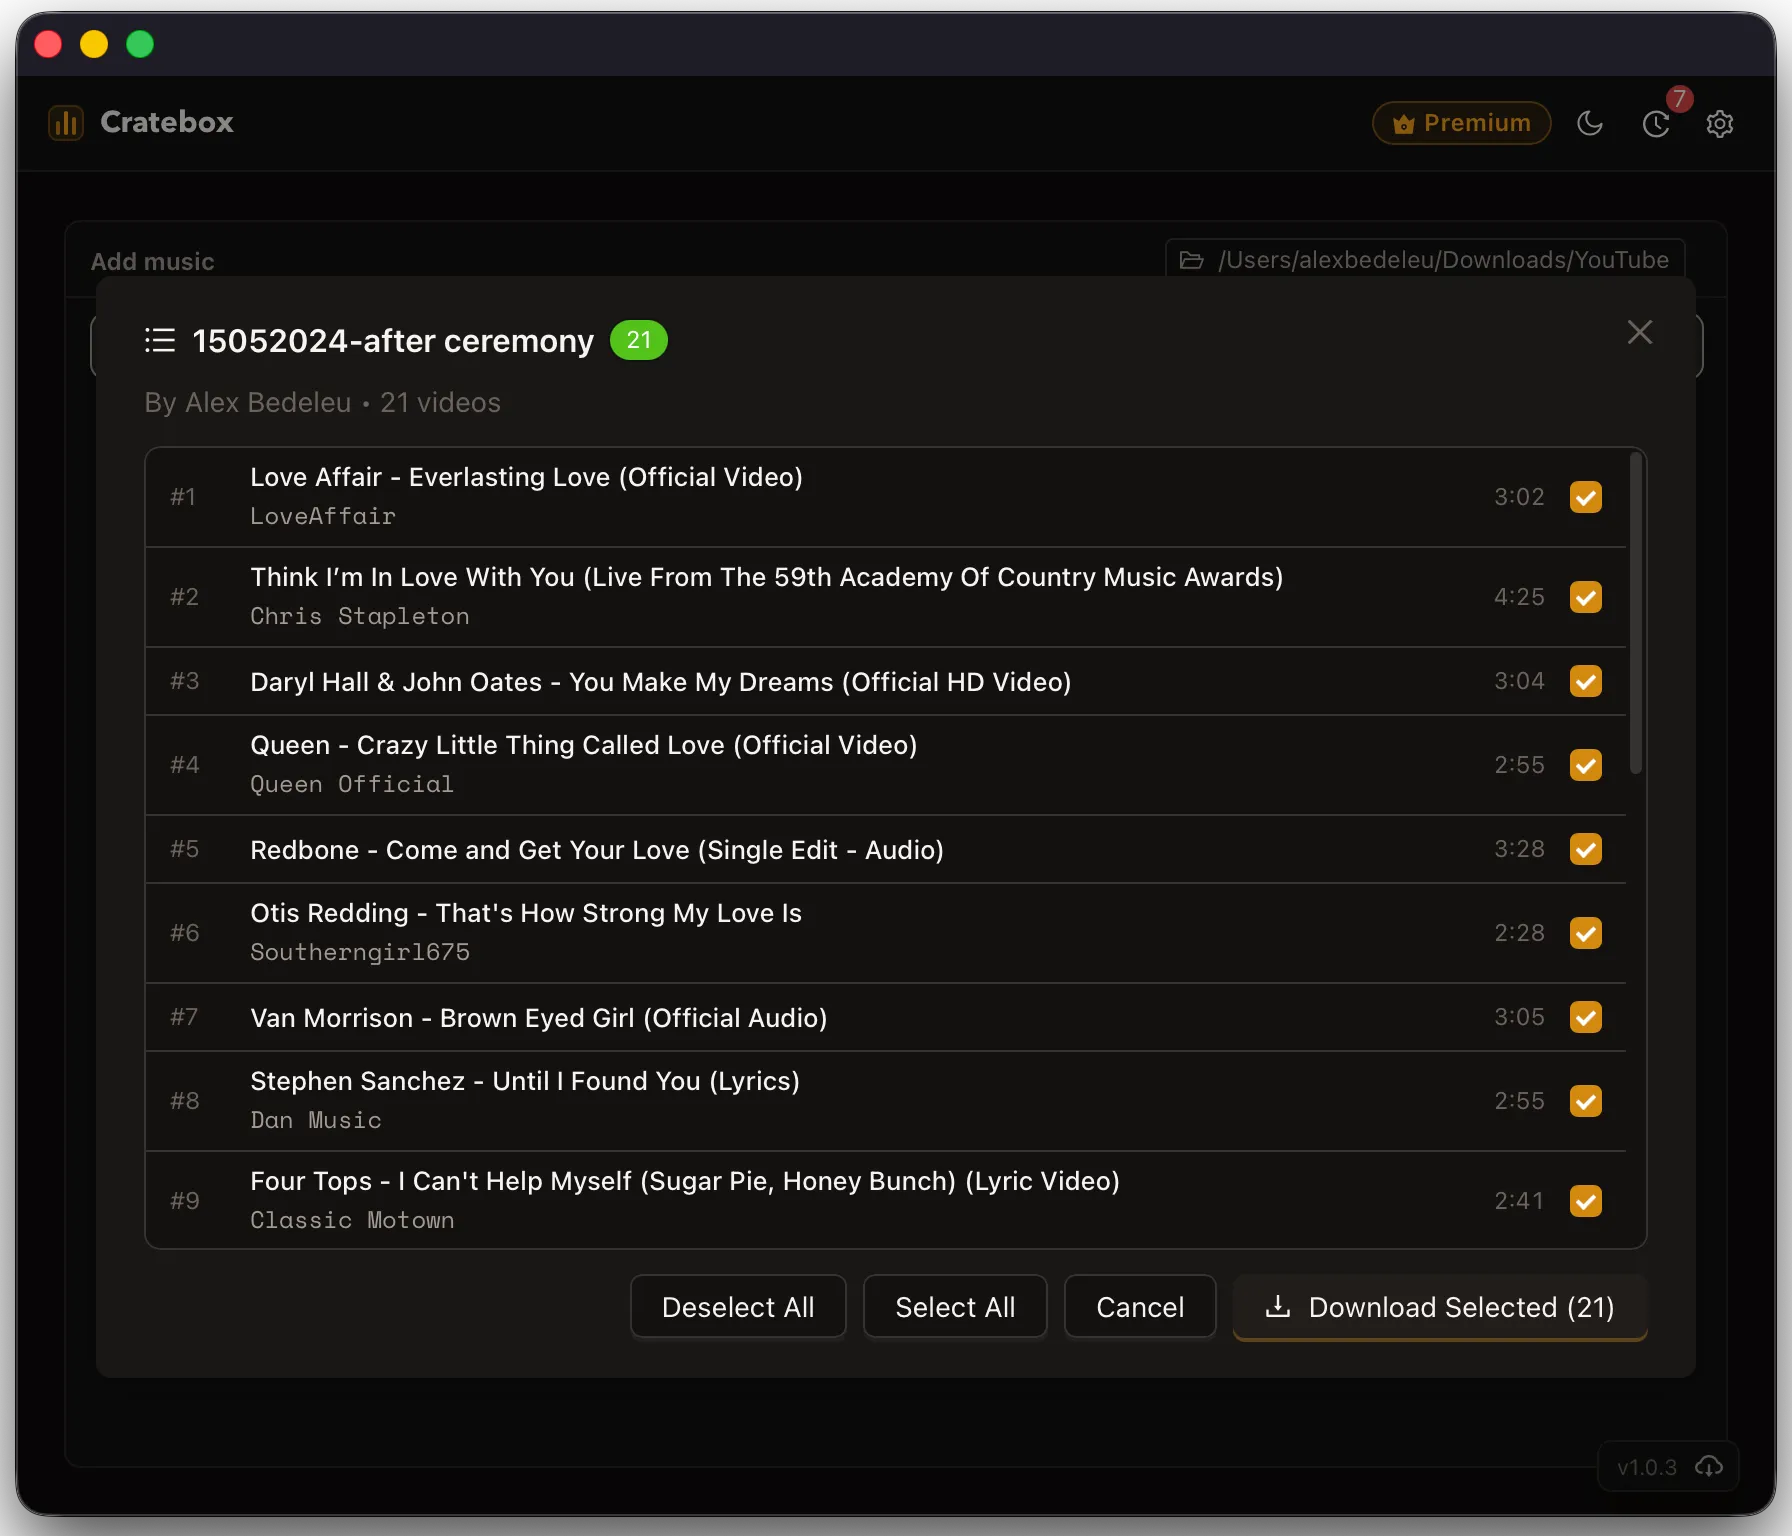
Task: Click the Chris Stapleton channel name
Action: pos(360,616)
